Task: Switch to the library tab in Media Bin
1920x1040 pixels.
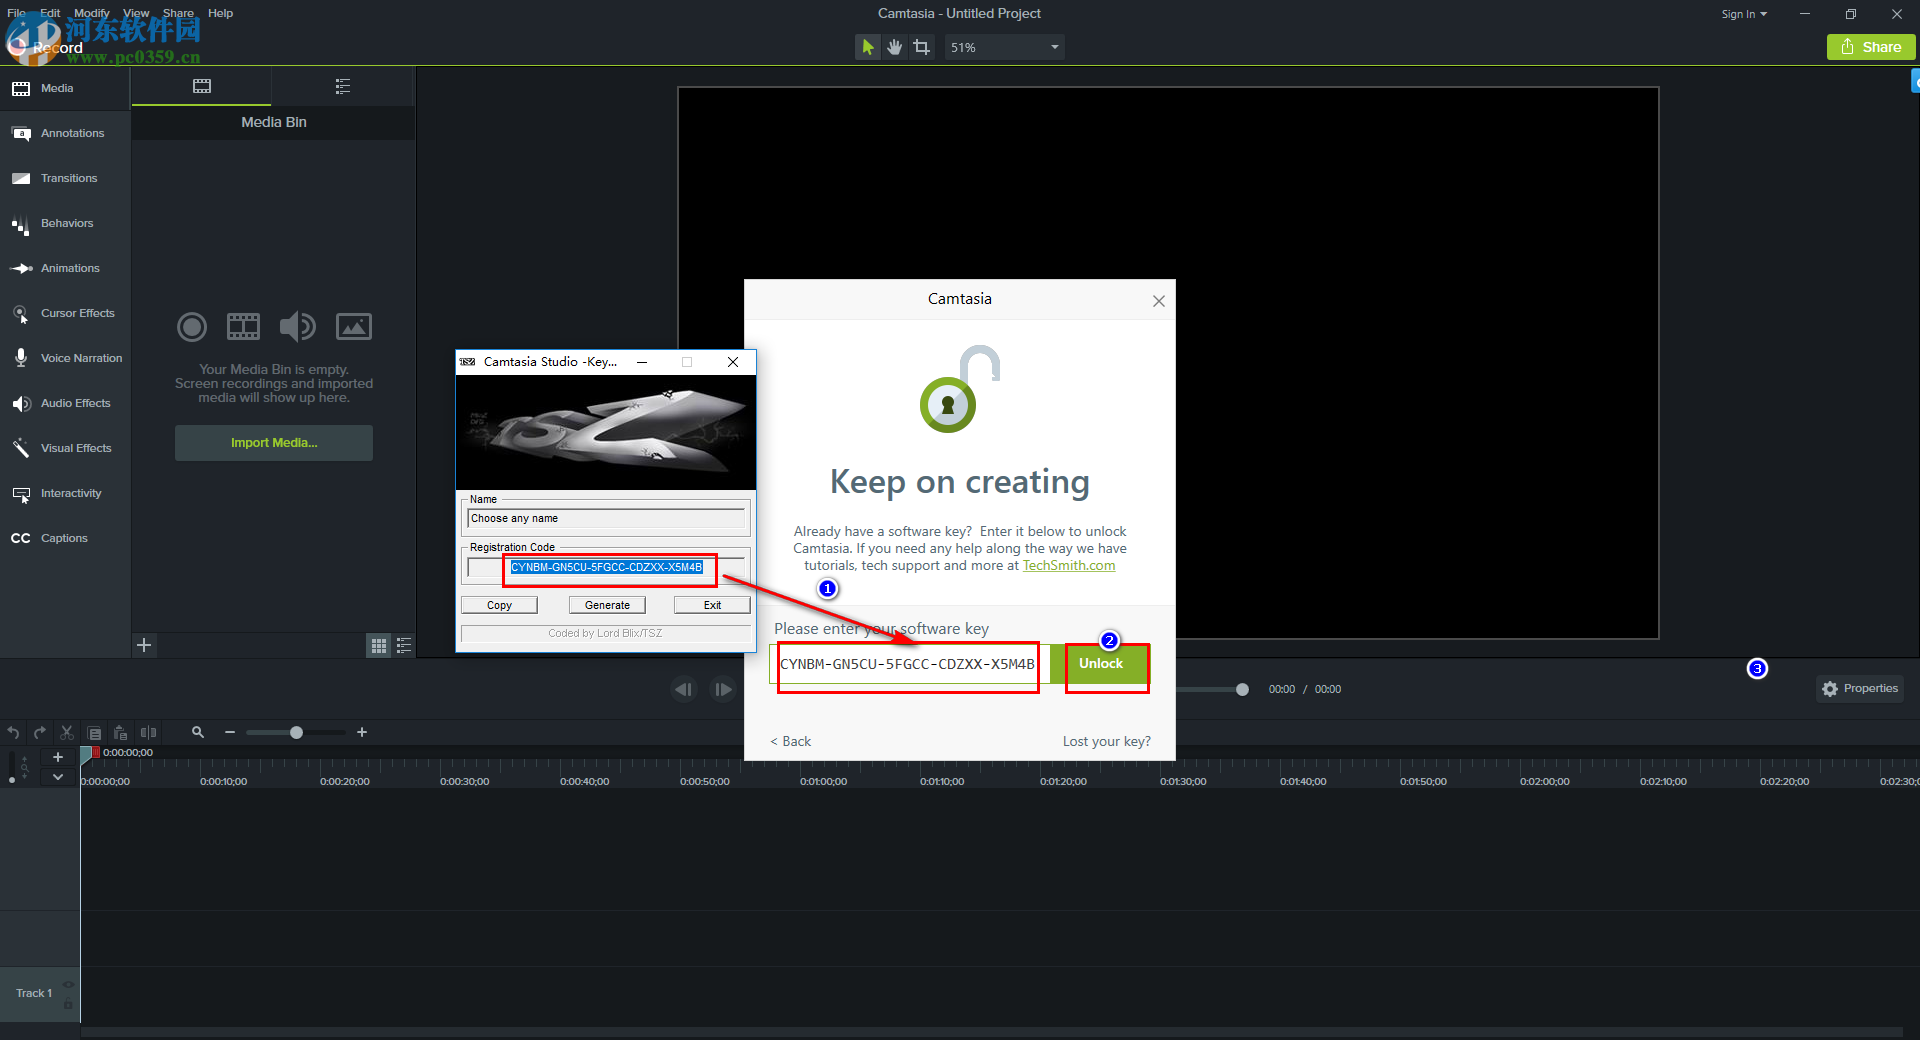Action: click(x=342, y=86)
